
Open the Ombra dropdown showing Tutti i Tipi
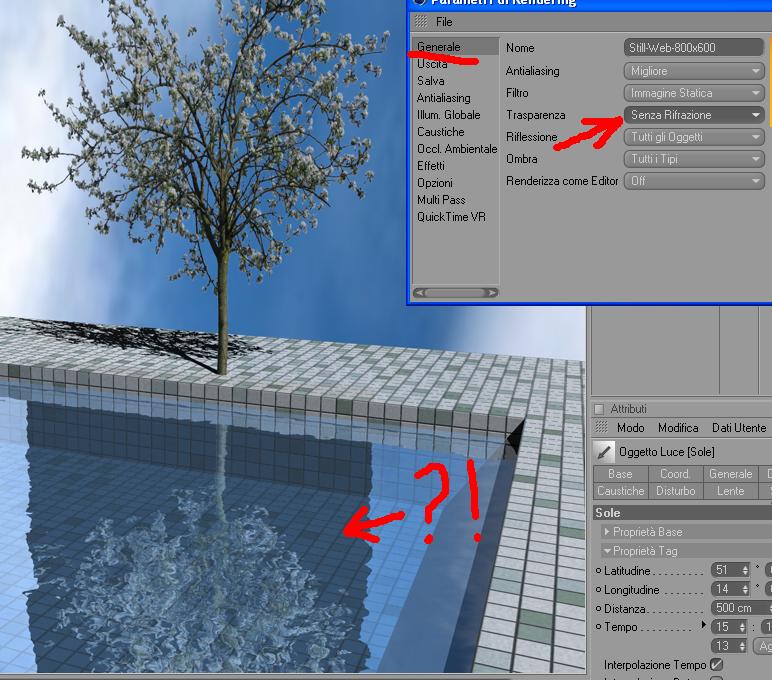click(694, 159)
